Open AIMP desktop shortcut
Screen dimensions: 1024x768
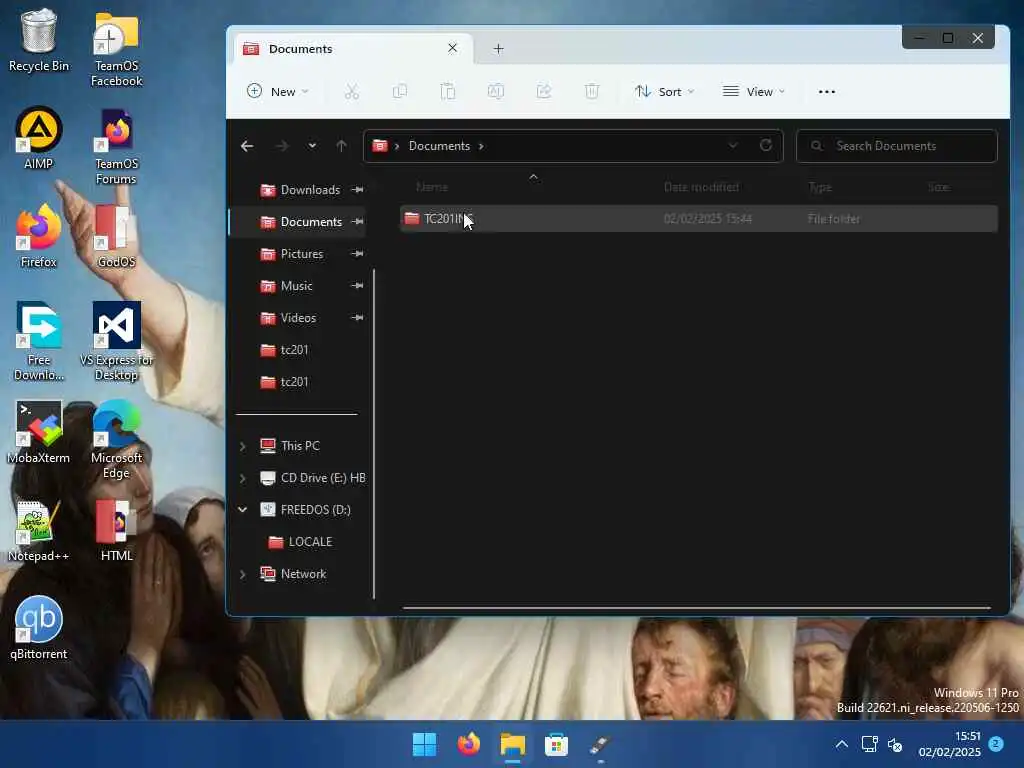39,138
